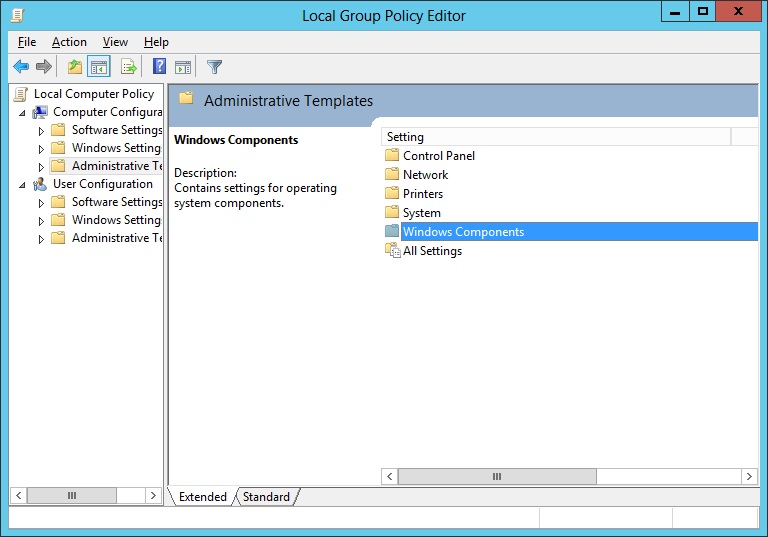768x537 pixels.
Task: Switch to the Extended tab
Action: point(202,496)
